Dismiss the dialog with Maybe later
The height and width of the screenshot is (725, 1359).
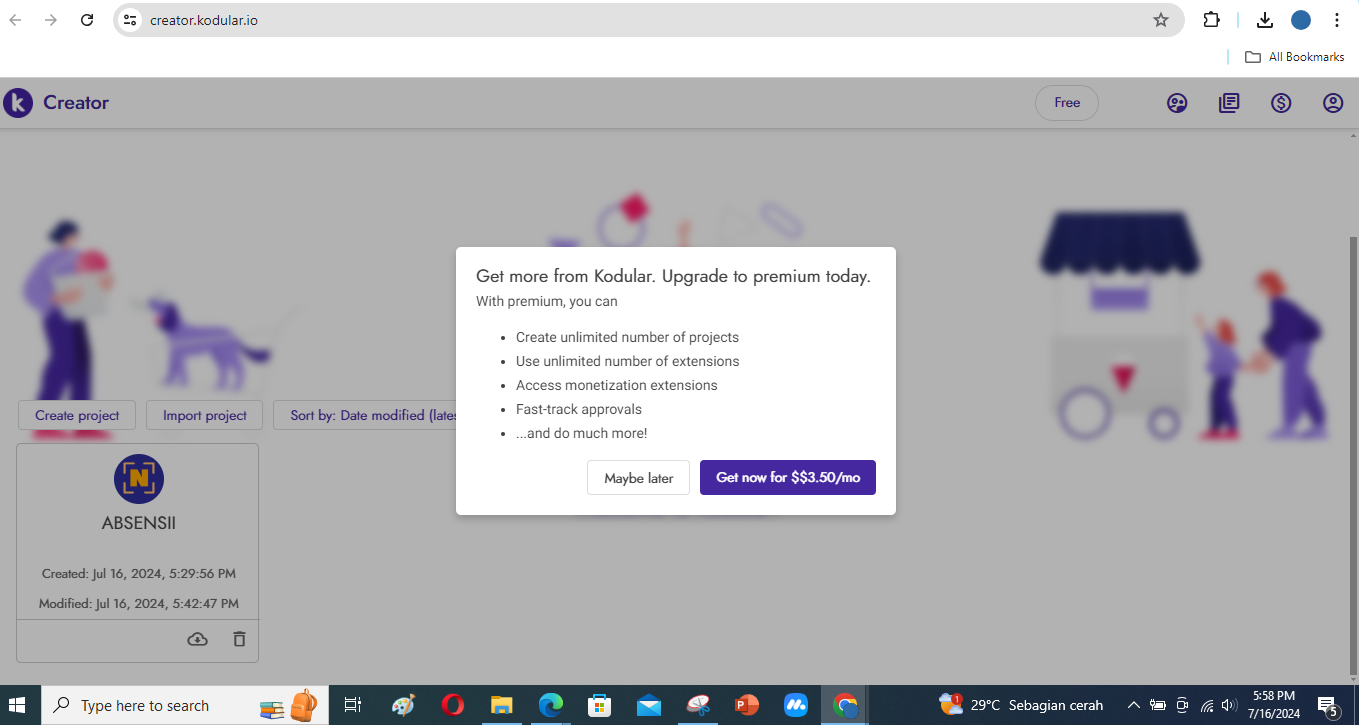click(638, 478)
